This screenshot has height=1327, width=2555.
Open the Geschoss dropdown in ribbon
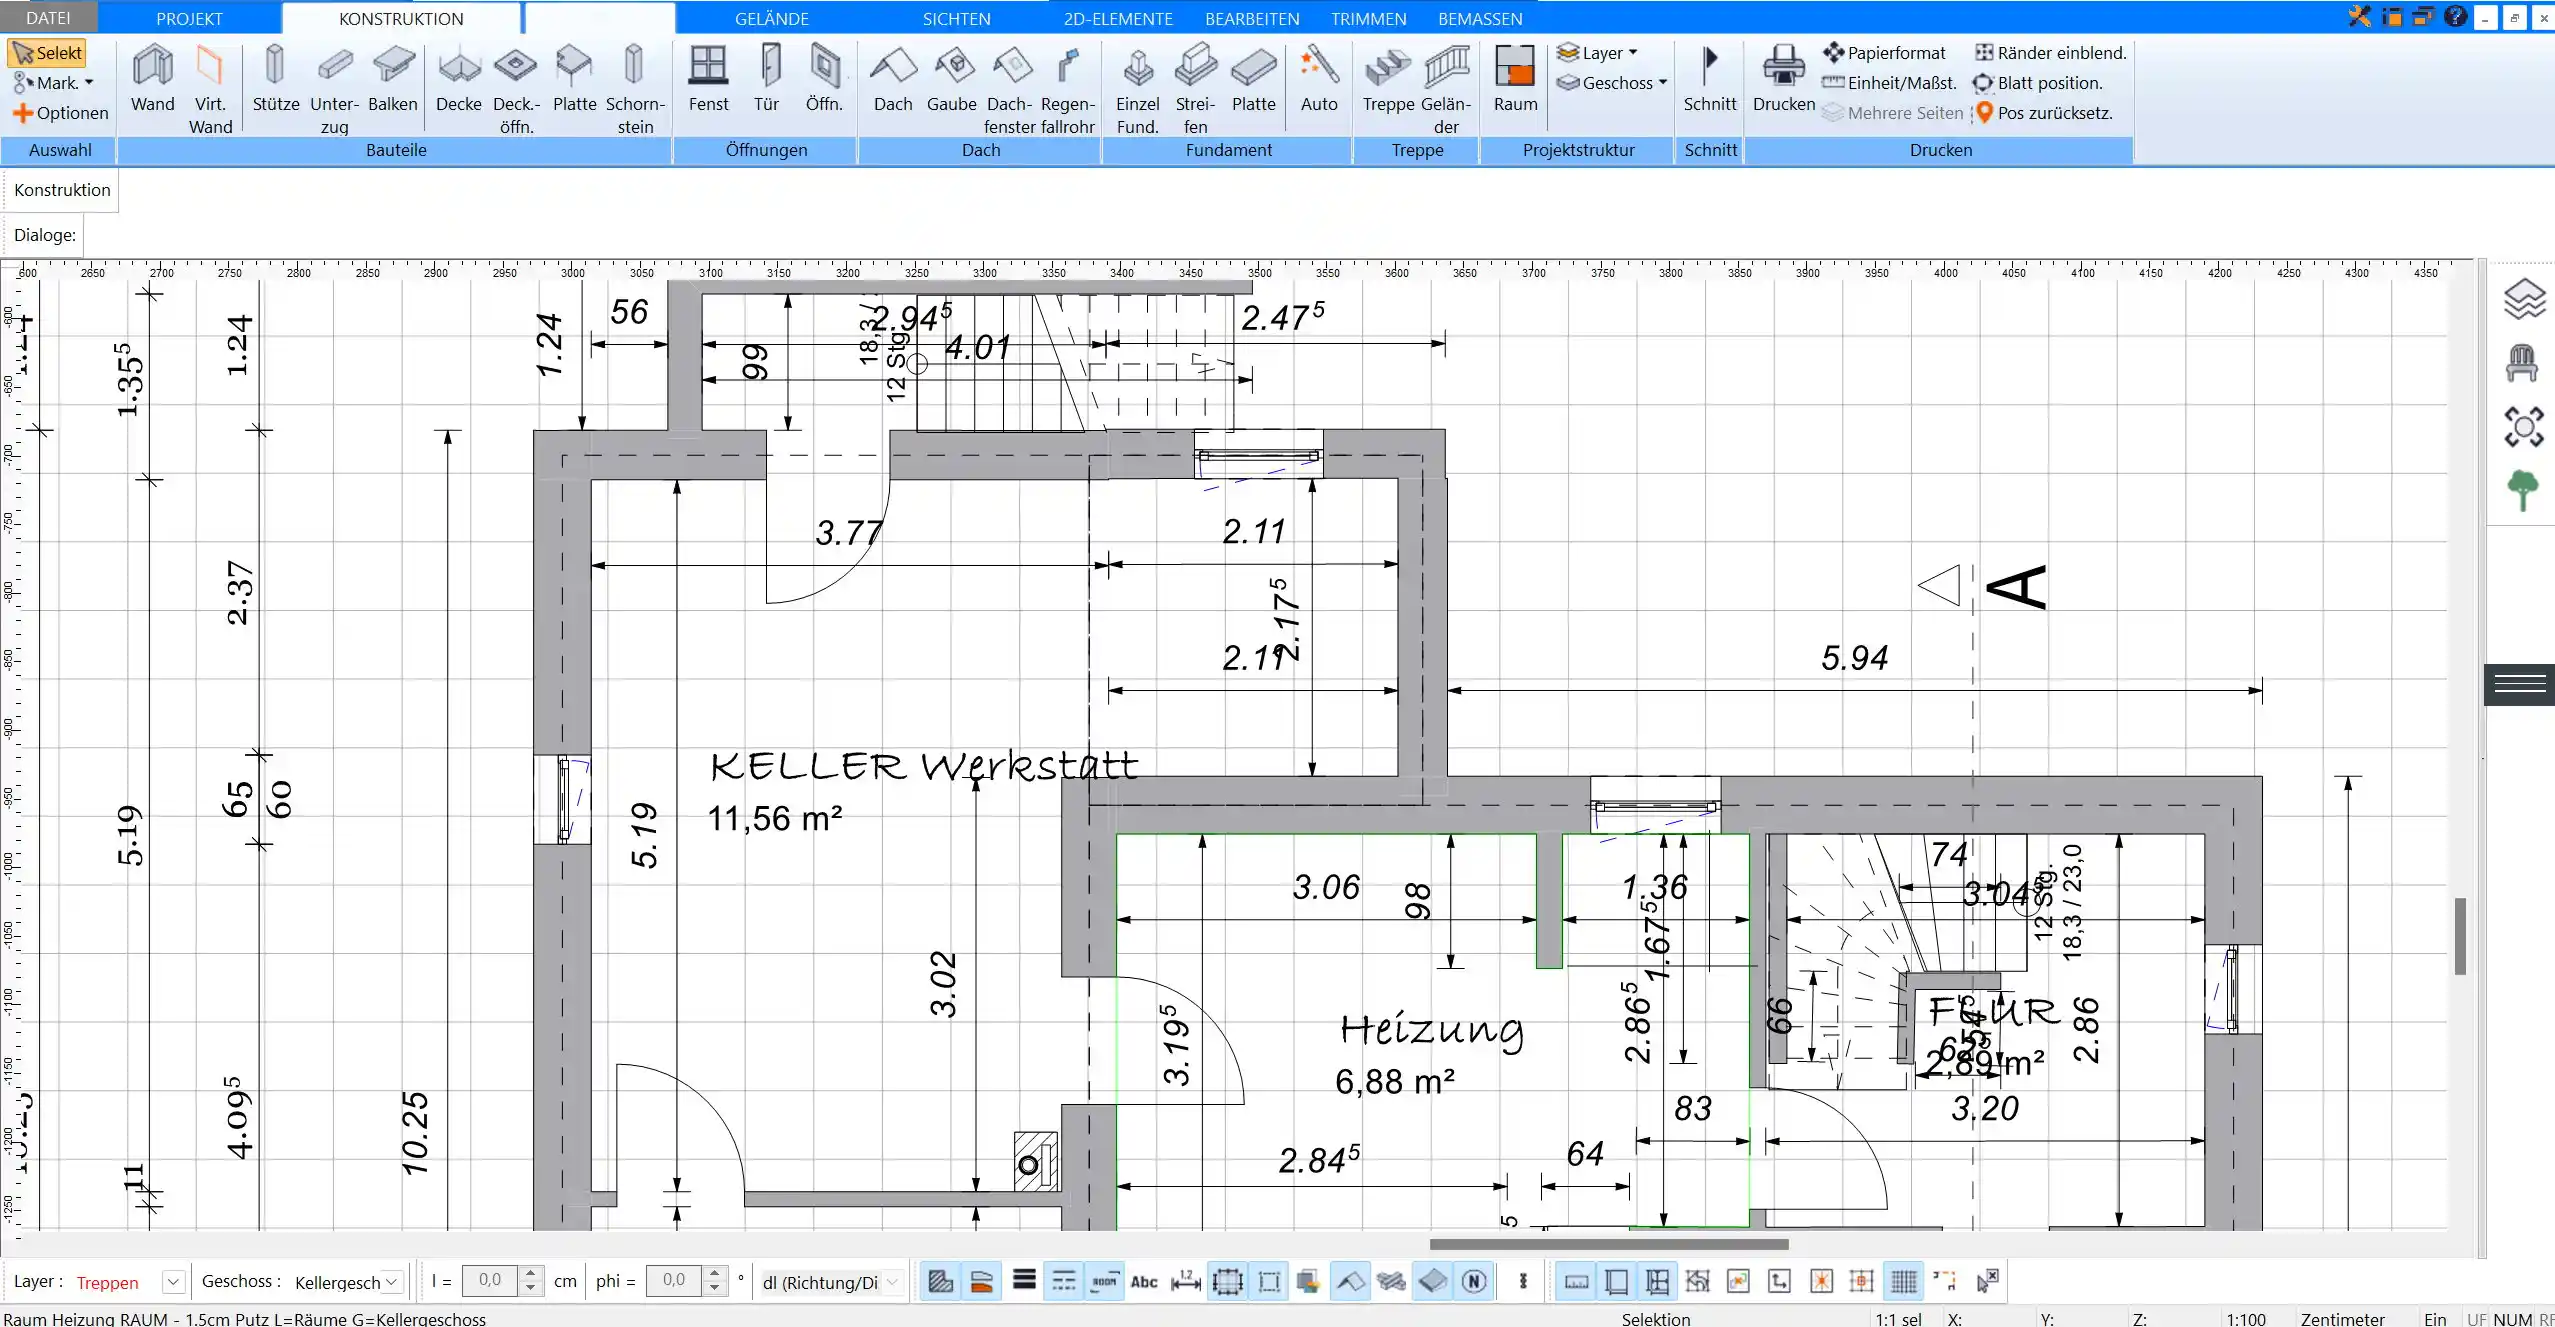click(1612, 83)
